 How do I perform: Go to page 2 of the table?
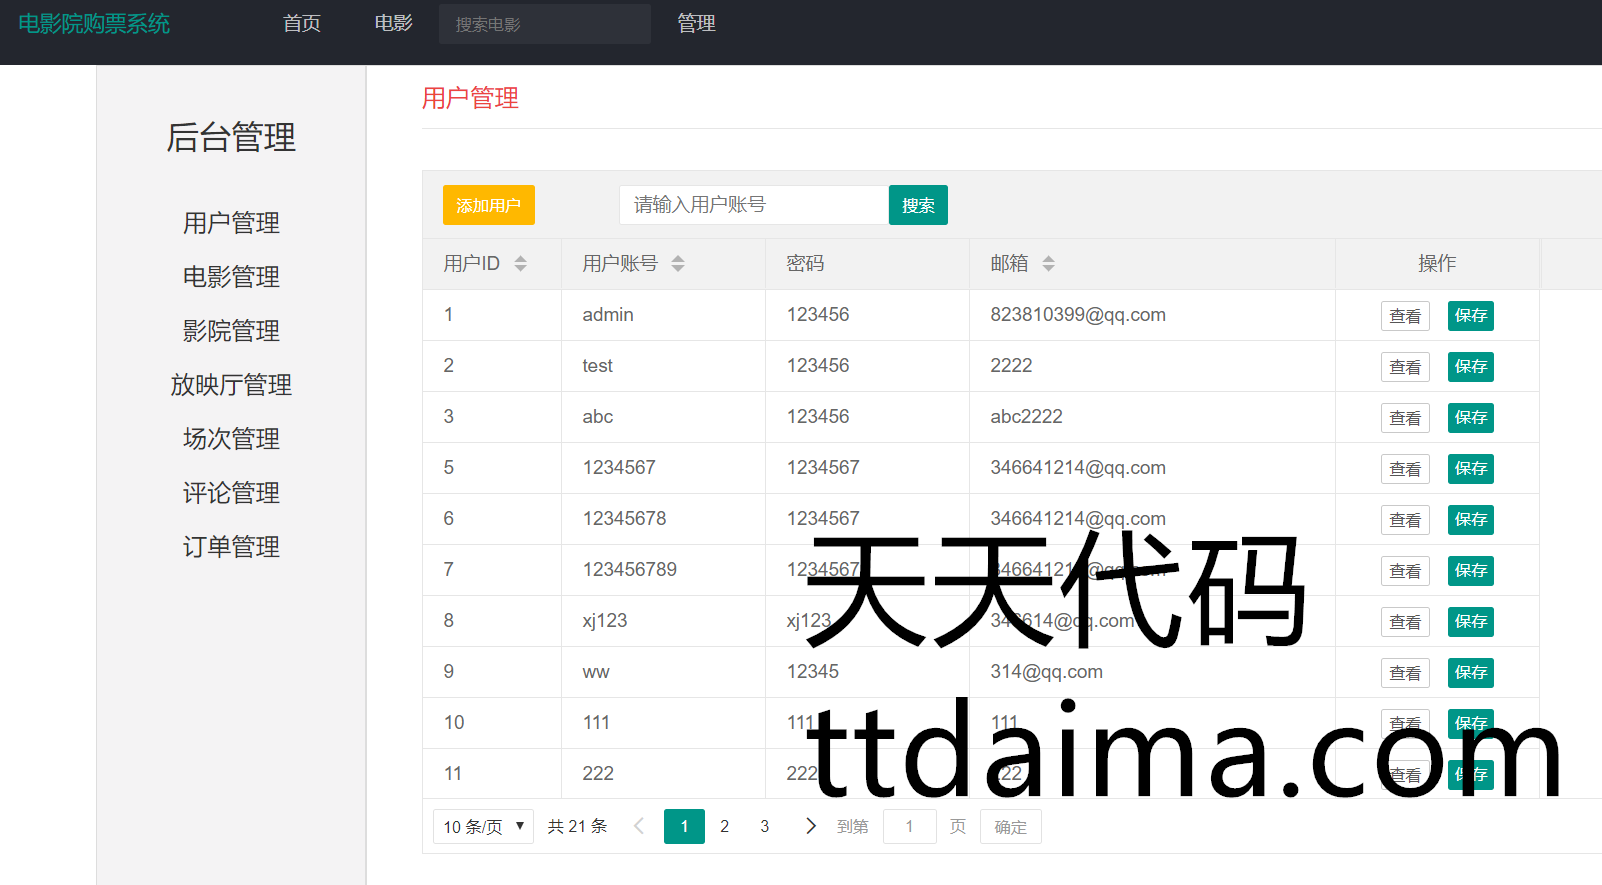click(724, 826)
